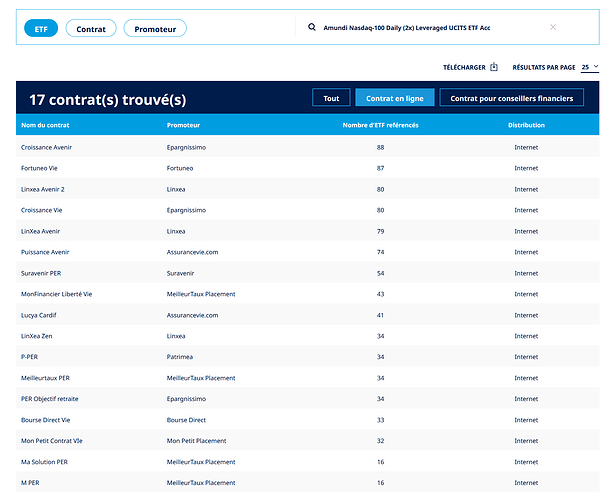
Task: Open the P-PER contract
Action: 29,357
